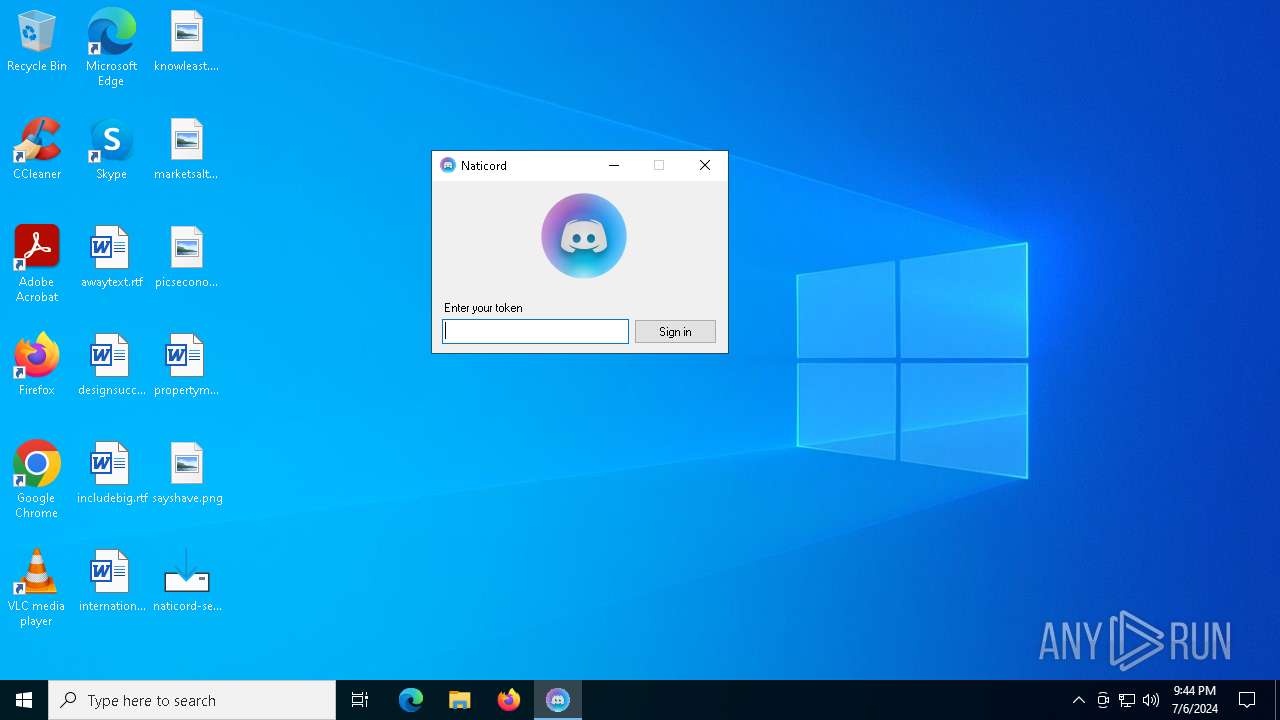Select the awaytext.rtf document
Image resolution: width=1280 pixels, height=720 pixels.
point(111,257)
